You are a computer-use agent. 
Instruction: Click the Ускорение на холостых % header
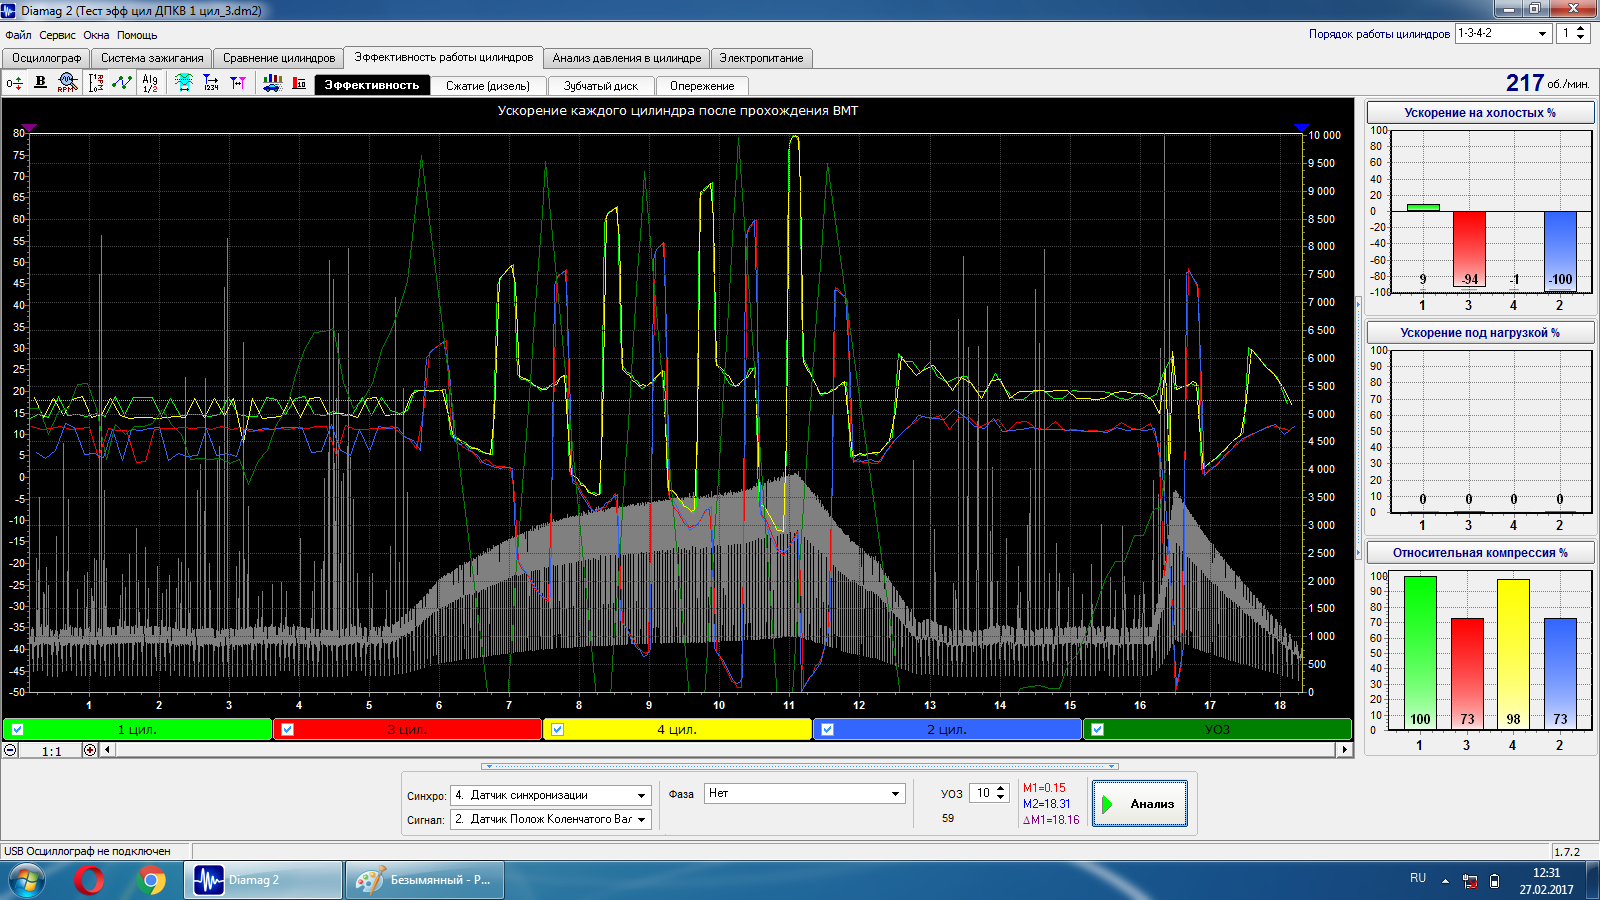pos(1480,112)
